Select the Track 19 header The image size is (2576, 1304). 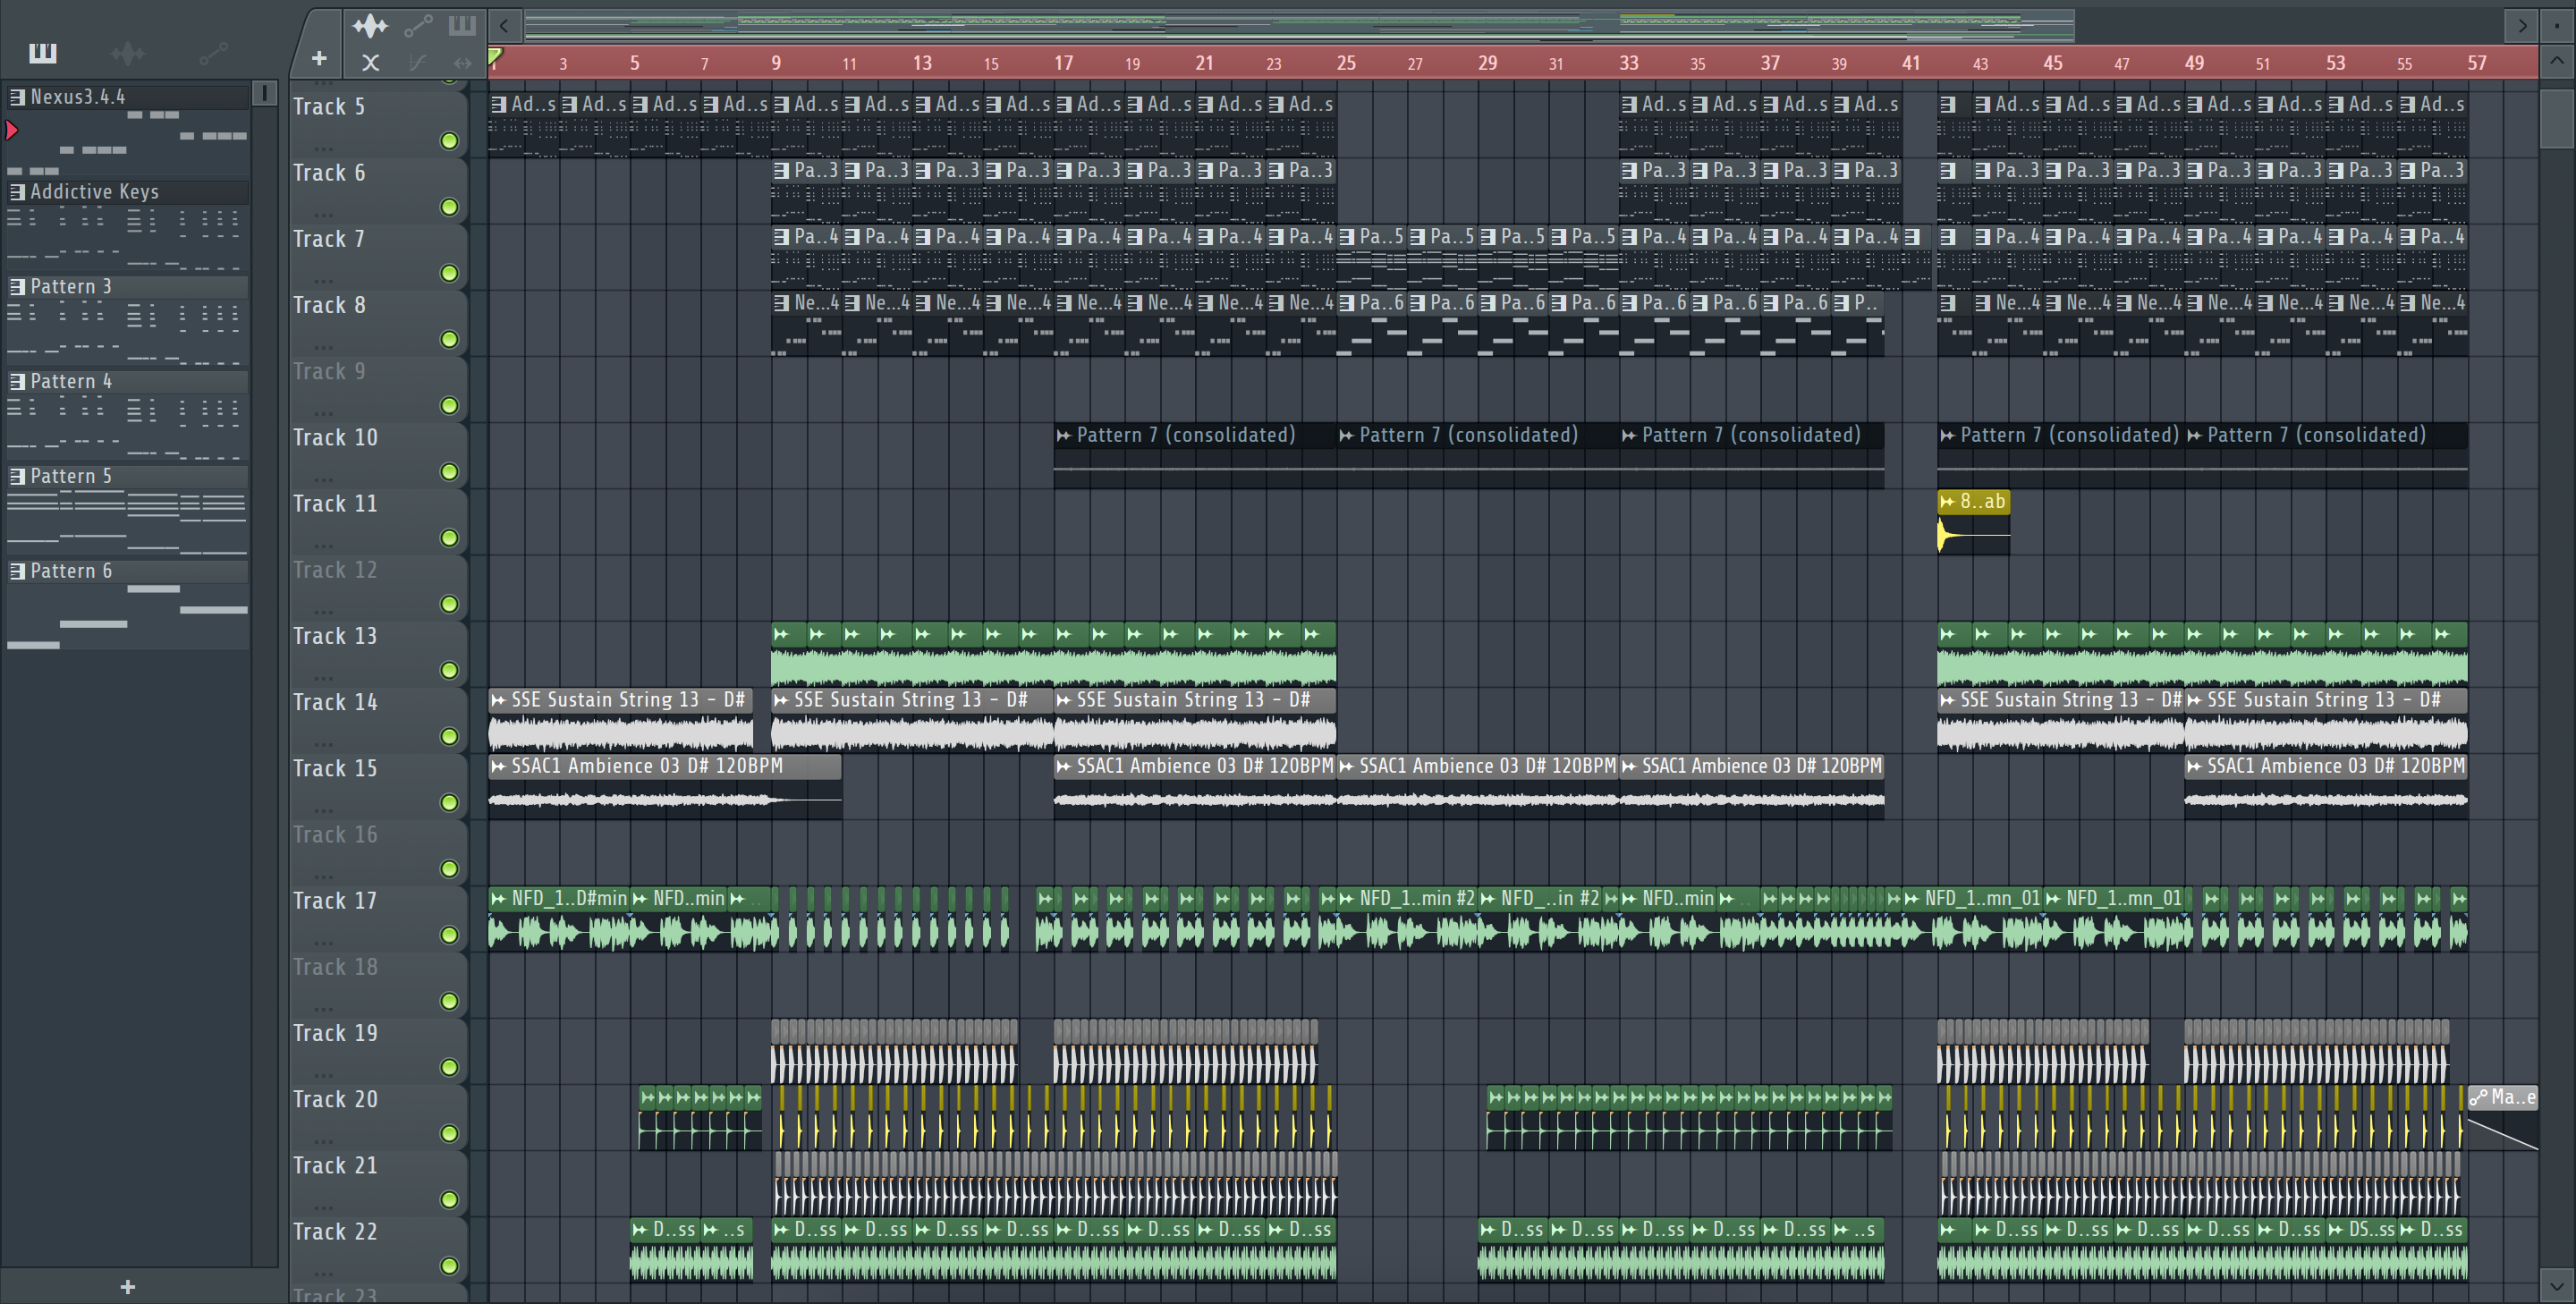379,1050
